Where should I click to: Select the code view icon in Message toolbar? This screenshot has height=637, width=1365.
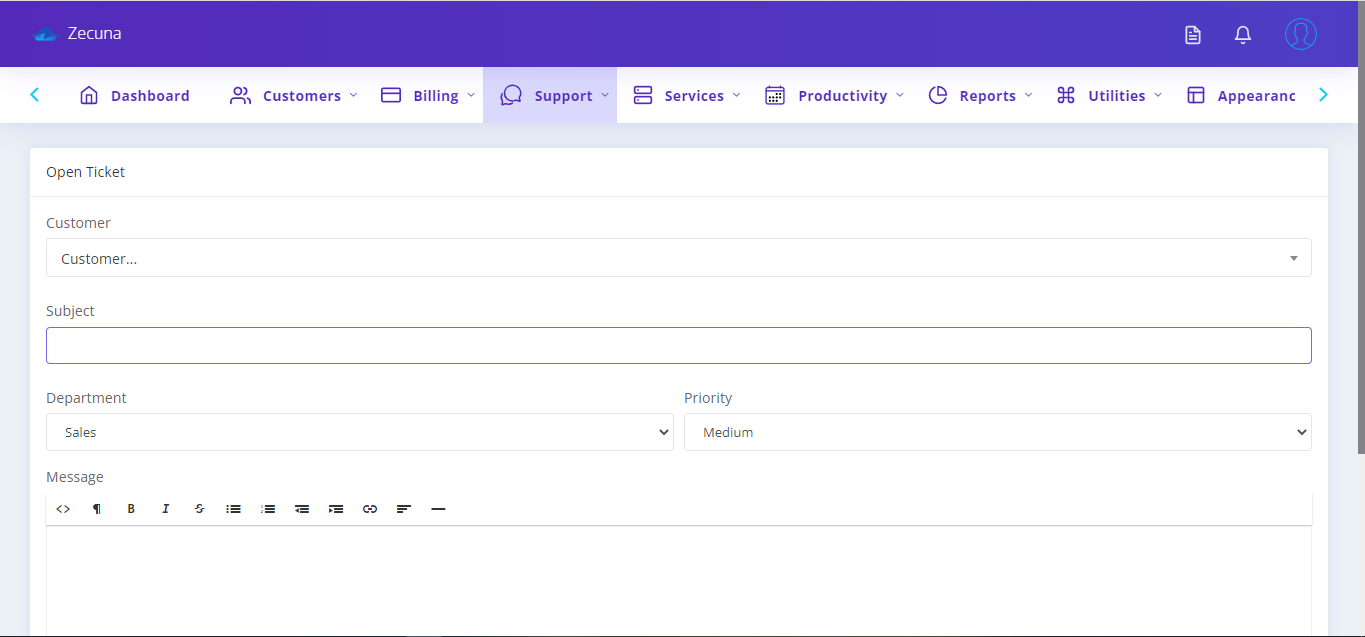63,508
